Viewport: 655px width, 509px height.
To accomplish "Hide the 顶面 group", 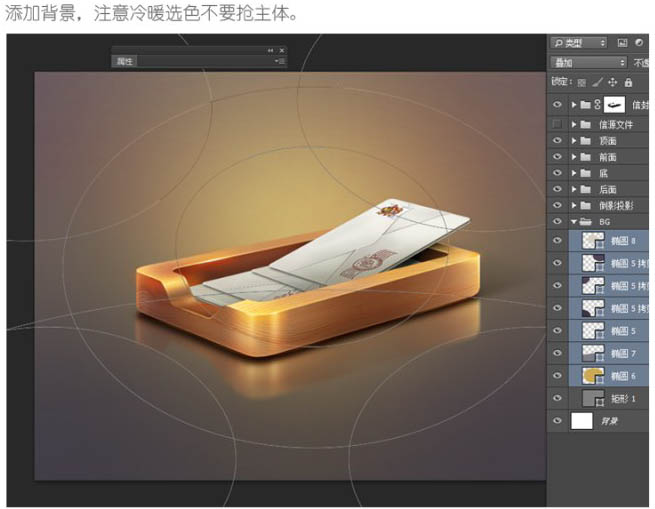I will click(x=557, y=140).
